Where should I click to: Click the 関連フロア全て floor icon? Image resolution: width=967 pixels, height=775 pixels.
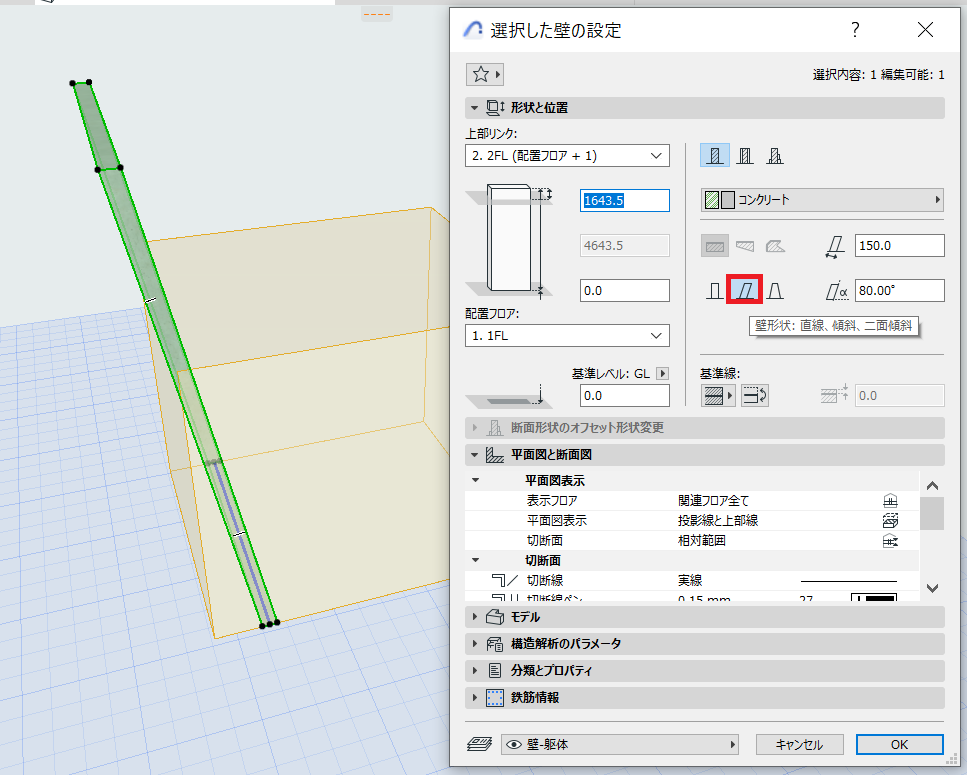pyautogui.click(x=890, y=501)
